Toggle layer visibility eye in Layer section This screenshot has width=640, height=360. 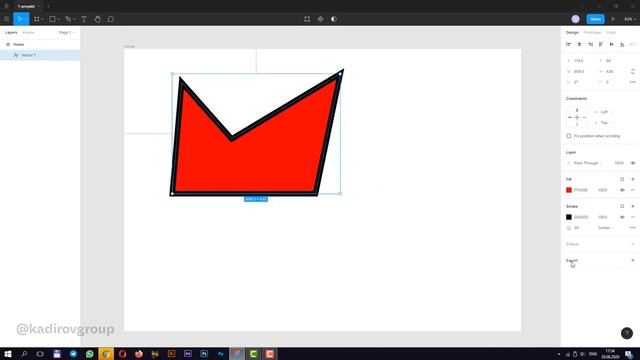tap(633, 163)
